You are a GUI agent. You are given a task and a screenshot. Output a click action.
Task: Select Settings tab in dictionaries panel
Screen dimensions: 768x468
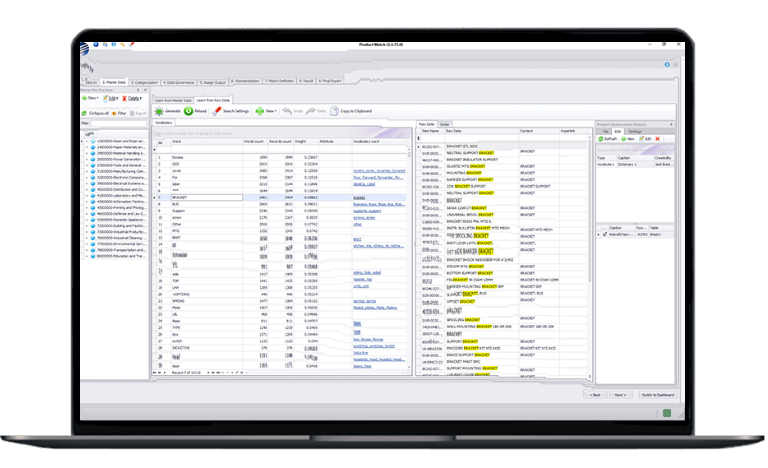click(635, 132)
